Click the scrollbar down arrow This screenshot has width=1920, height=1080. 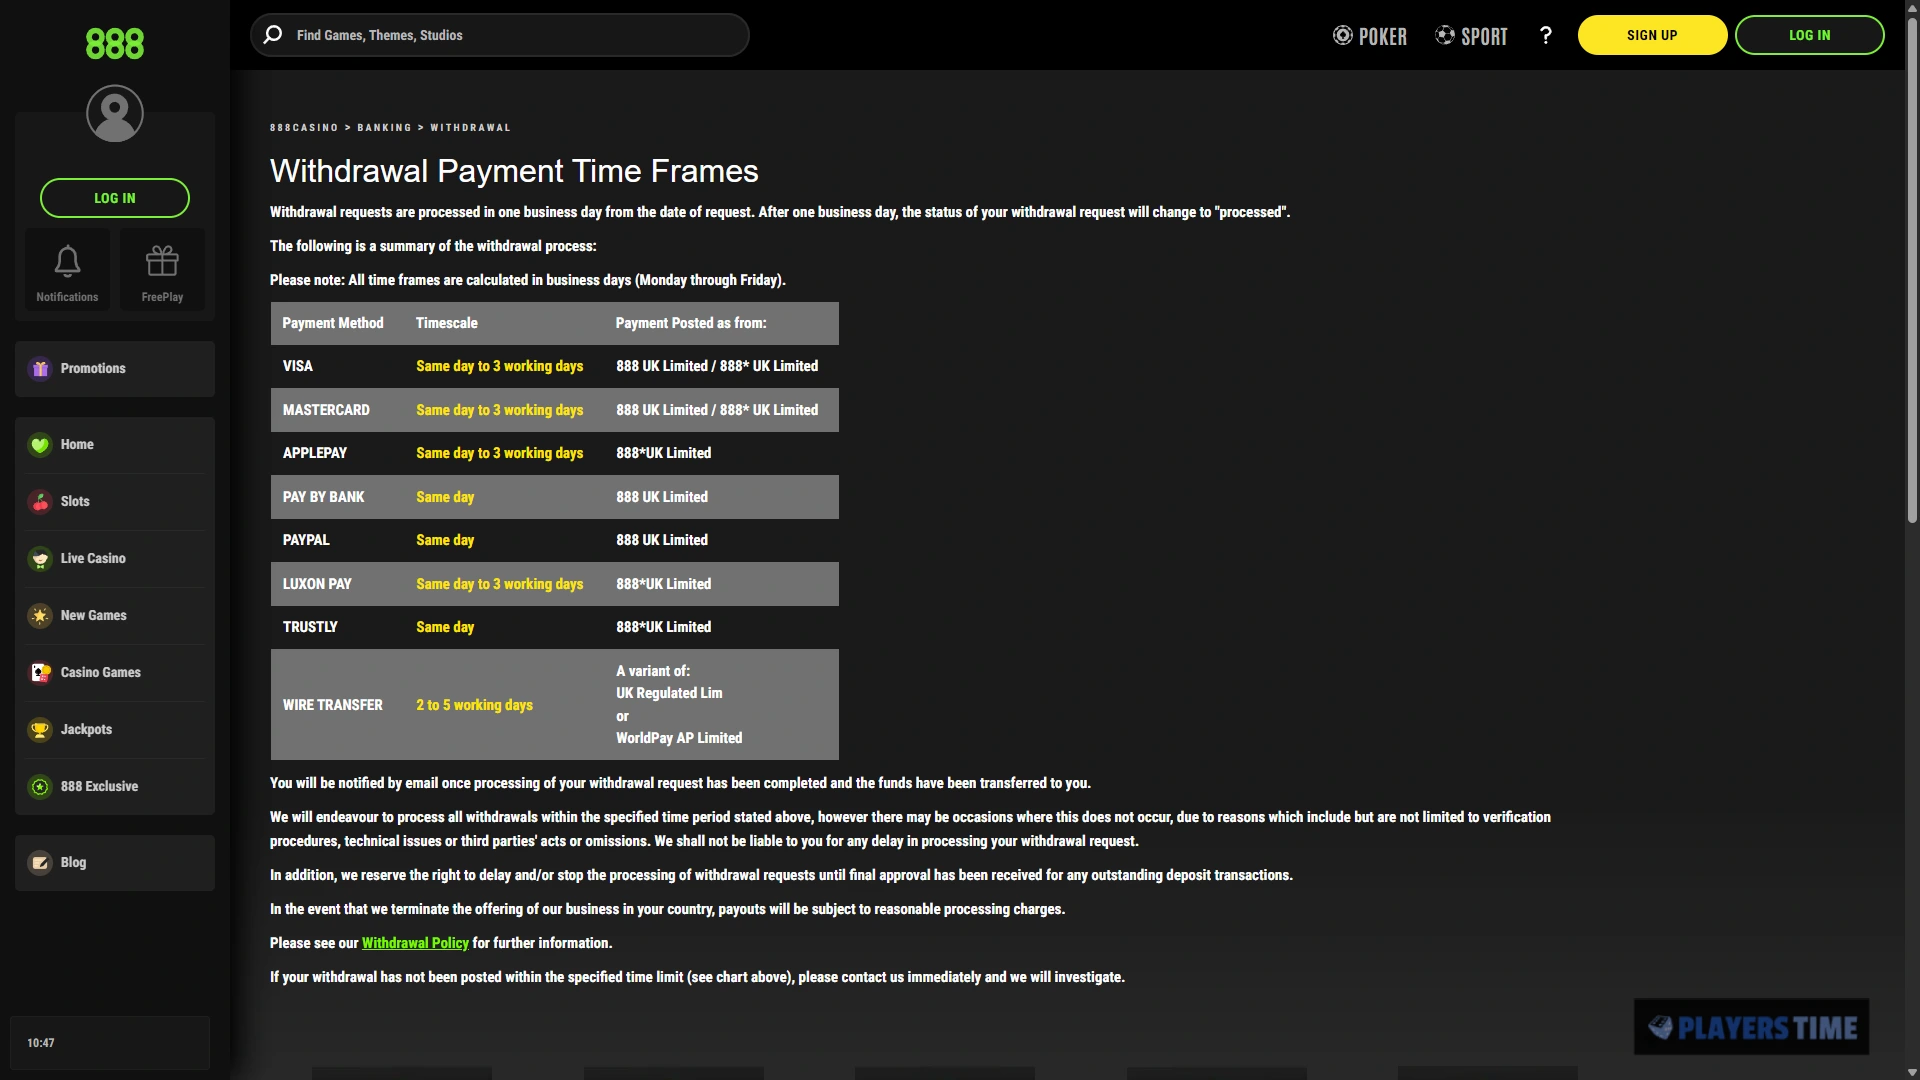[x=1912, y=1072]
